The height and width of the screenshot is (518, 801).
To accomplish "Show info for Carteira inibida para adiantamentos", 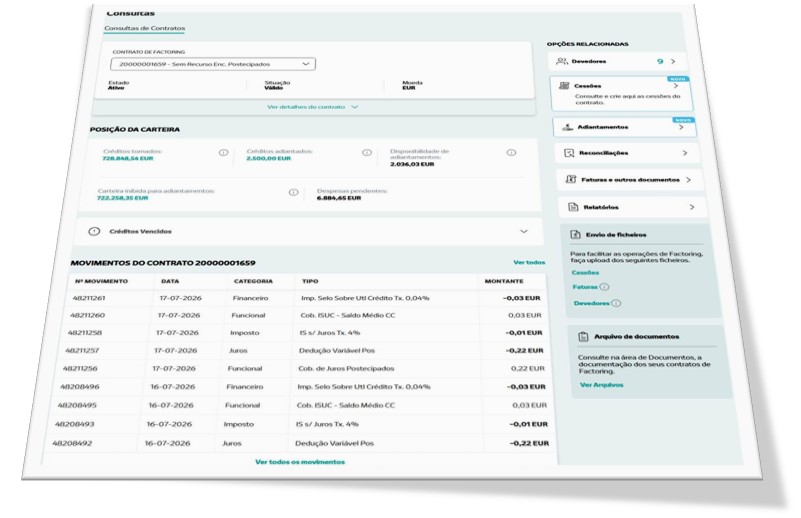I will pyautogui.click(x=293, y=193).
